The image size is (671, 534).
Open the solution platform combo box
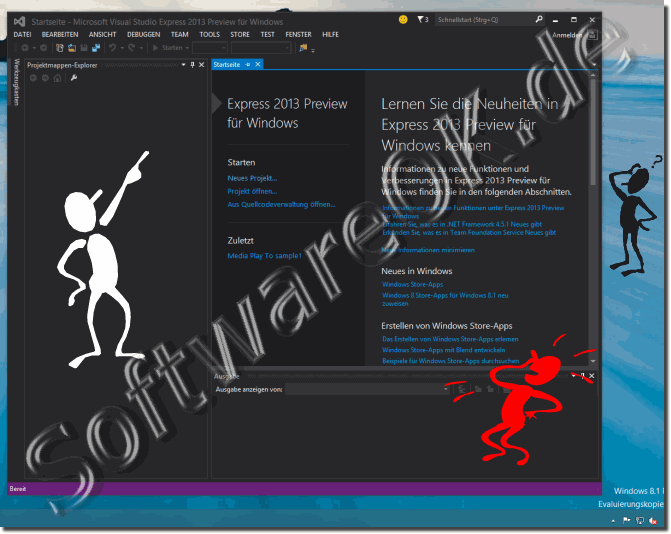261,48
